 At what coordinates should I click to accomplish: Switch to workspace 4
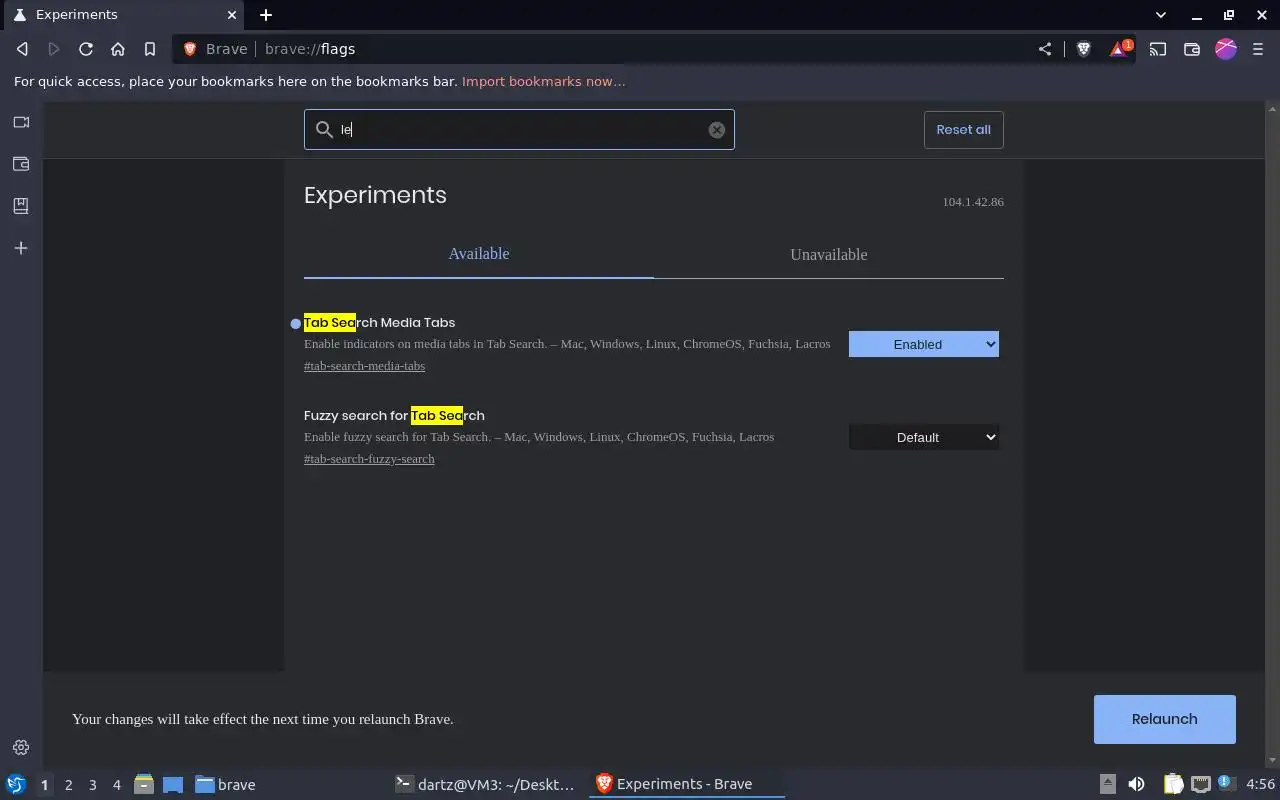tap(116, 785)
